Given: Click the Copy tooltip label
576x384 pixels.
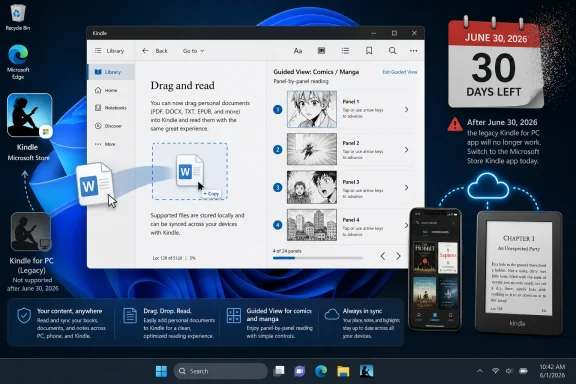Looking at the screenshot, I should tap(211, 194).
